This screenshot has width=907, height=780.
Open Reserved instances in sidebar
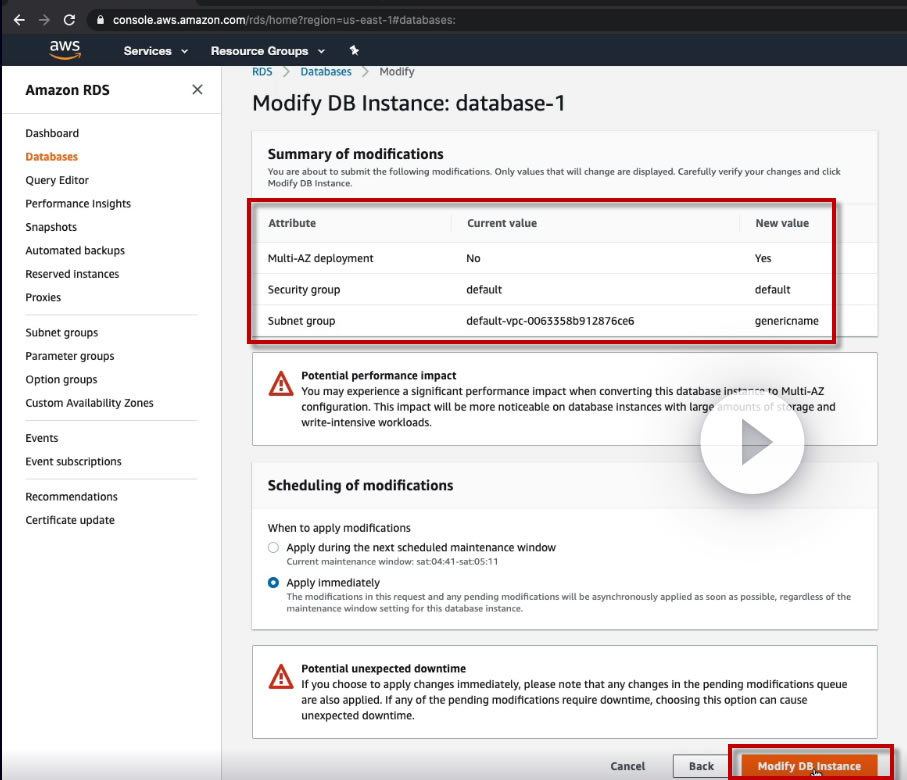(x=72, y=274)
